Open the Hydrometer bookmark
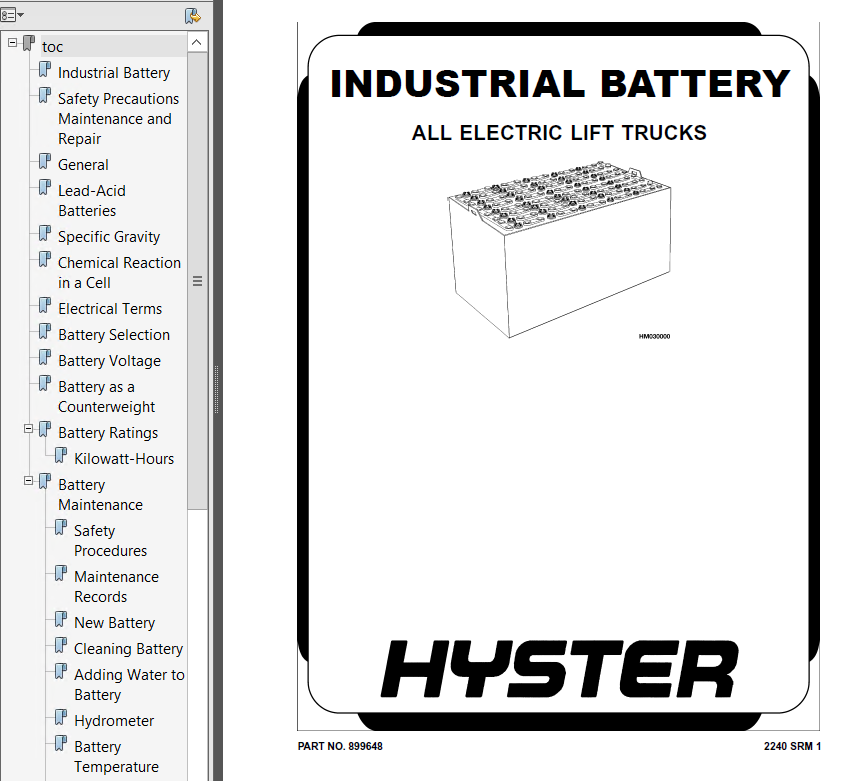Screen dimensions: 855x781 point(114,721)
